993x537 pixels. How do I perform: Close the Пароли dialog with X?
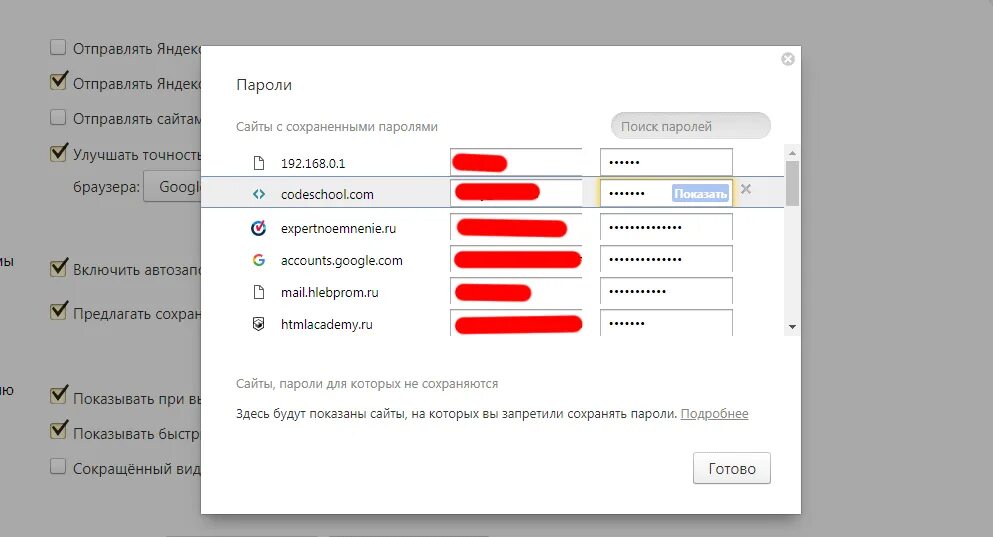[788, 59]
